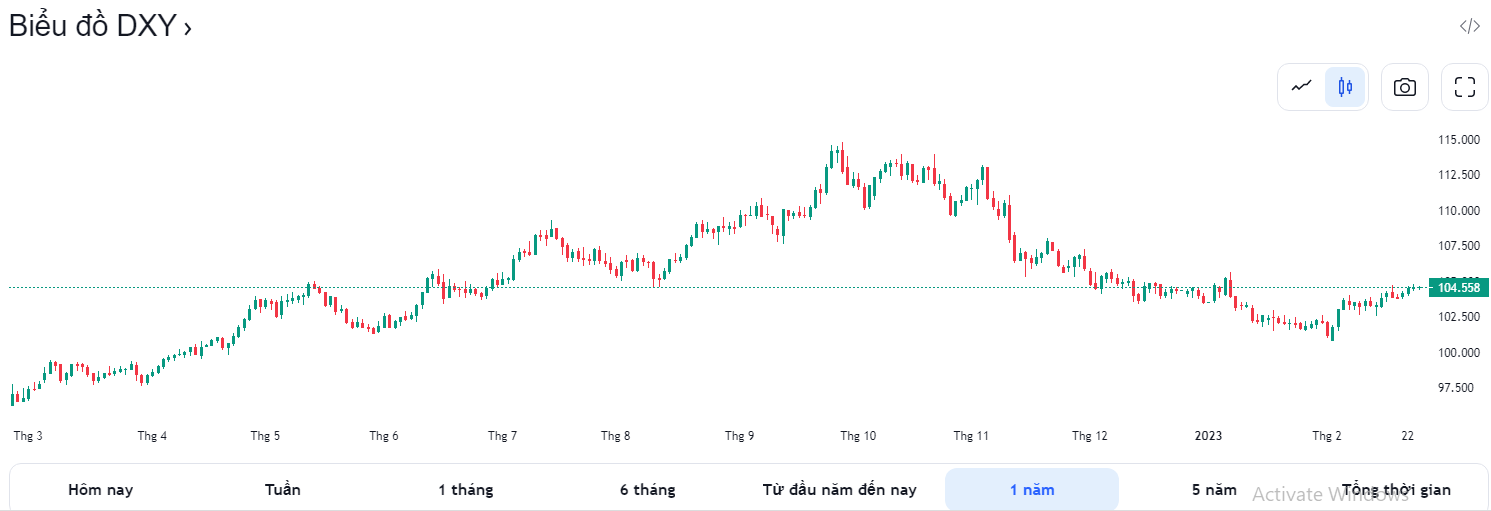Click the Thg 10 date axis label
This screenshot has height=511, width=1491.
click(858, 436)
